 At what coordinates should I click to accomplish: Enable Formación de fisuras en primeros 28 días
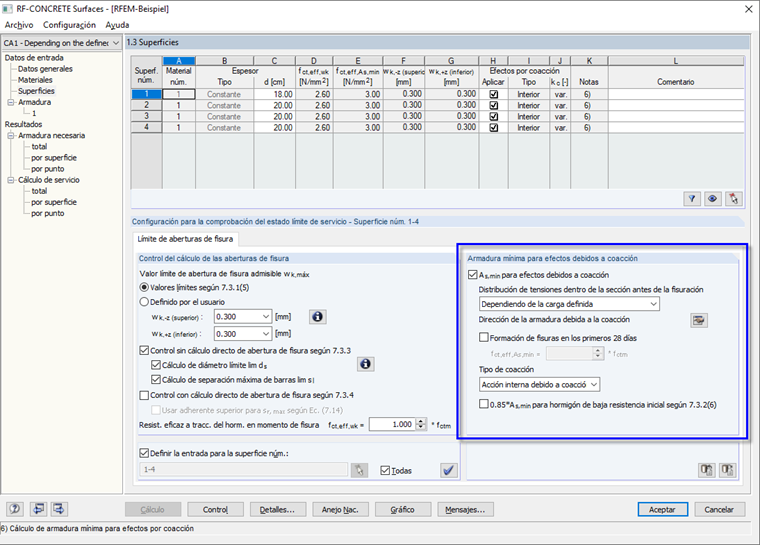[484, 337]
